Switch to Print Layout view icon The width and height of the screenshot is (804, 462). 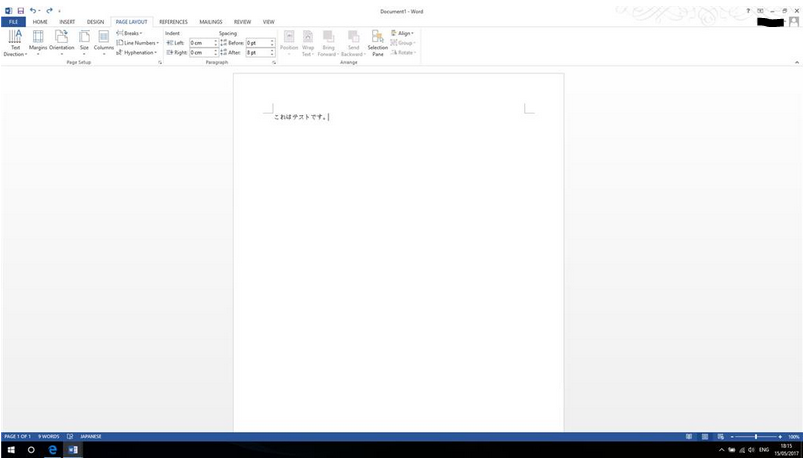point(705,436)
